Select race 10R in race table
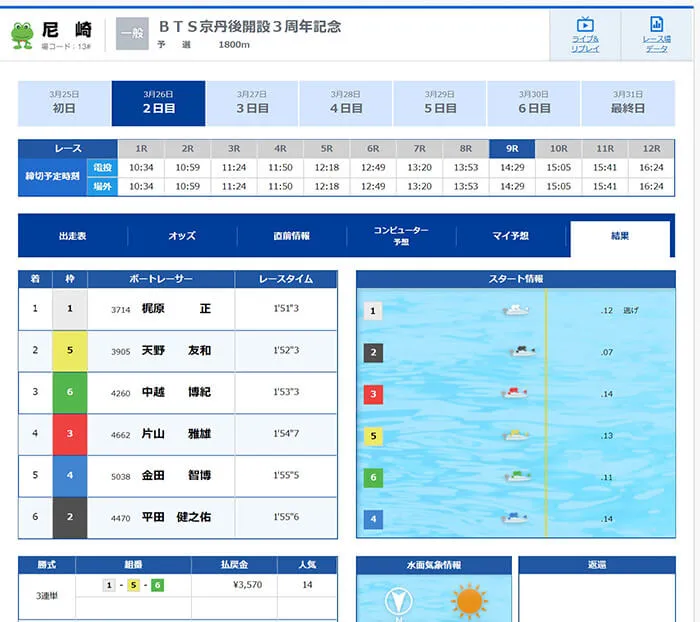Viewport: 700px width, 622px height. [558, 148]
